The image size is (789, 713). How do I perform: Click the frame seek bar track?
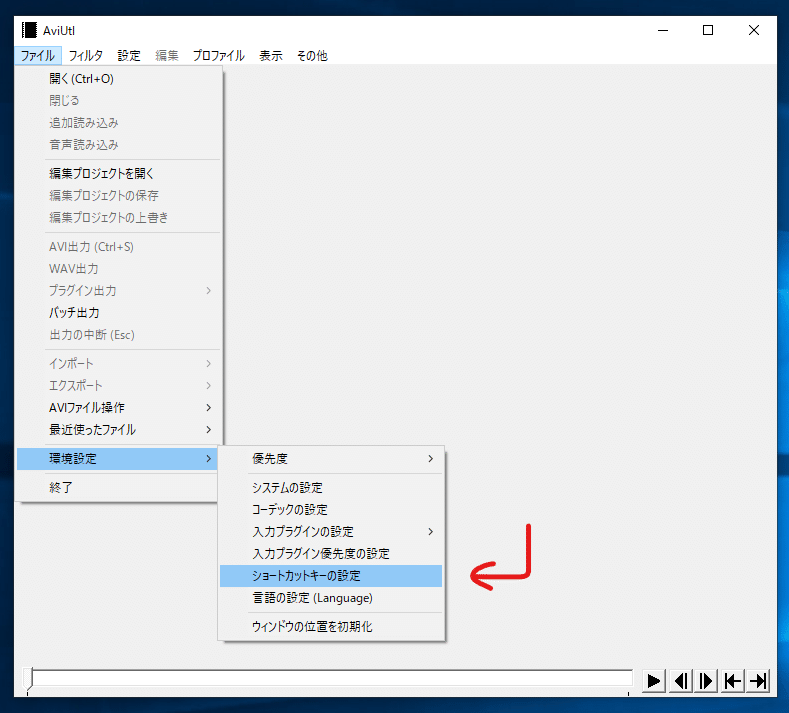(x=330, y=678)
